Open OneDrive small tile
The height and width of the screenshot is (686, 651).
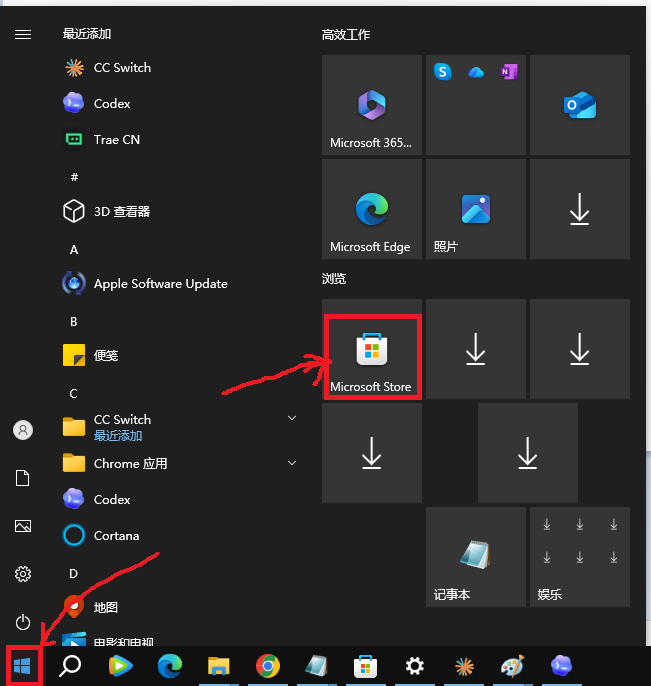tap(476, 72)
